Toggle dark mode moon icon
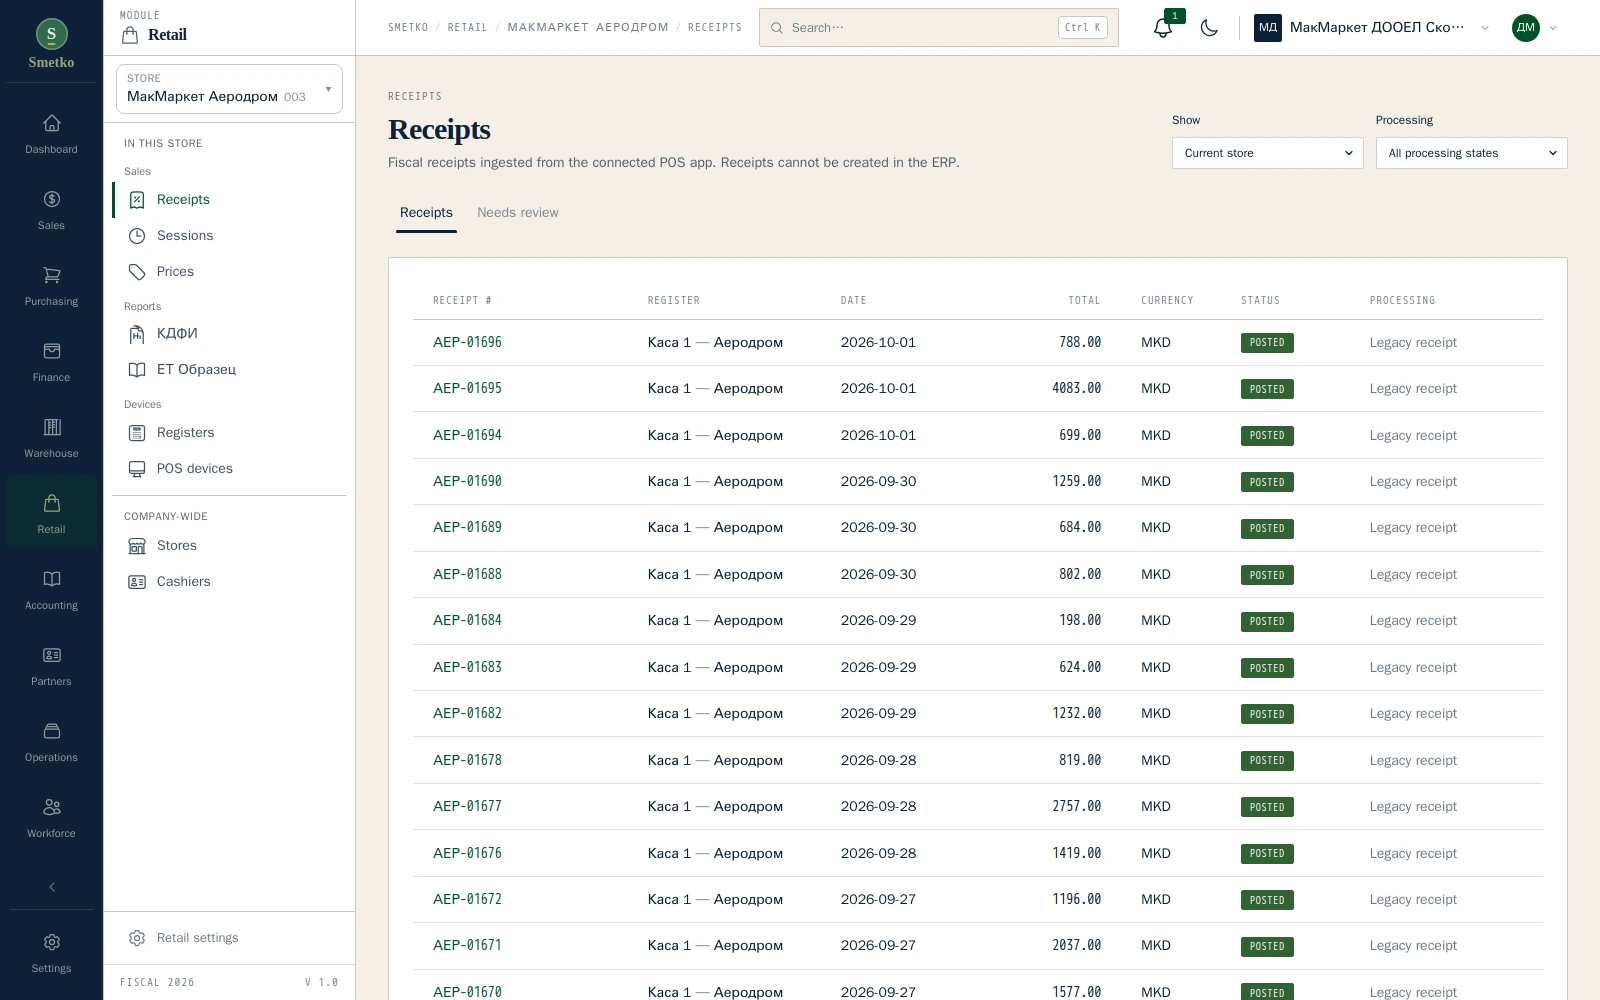 click(1209, 28)
